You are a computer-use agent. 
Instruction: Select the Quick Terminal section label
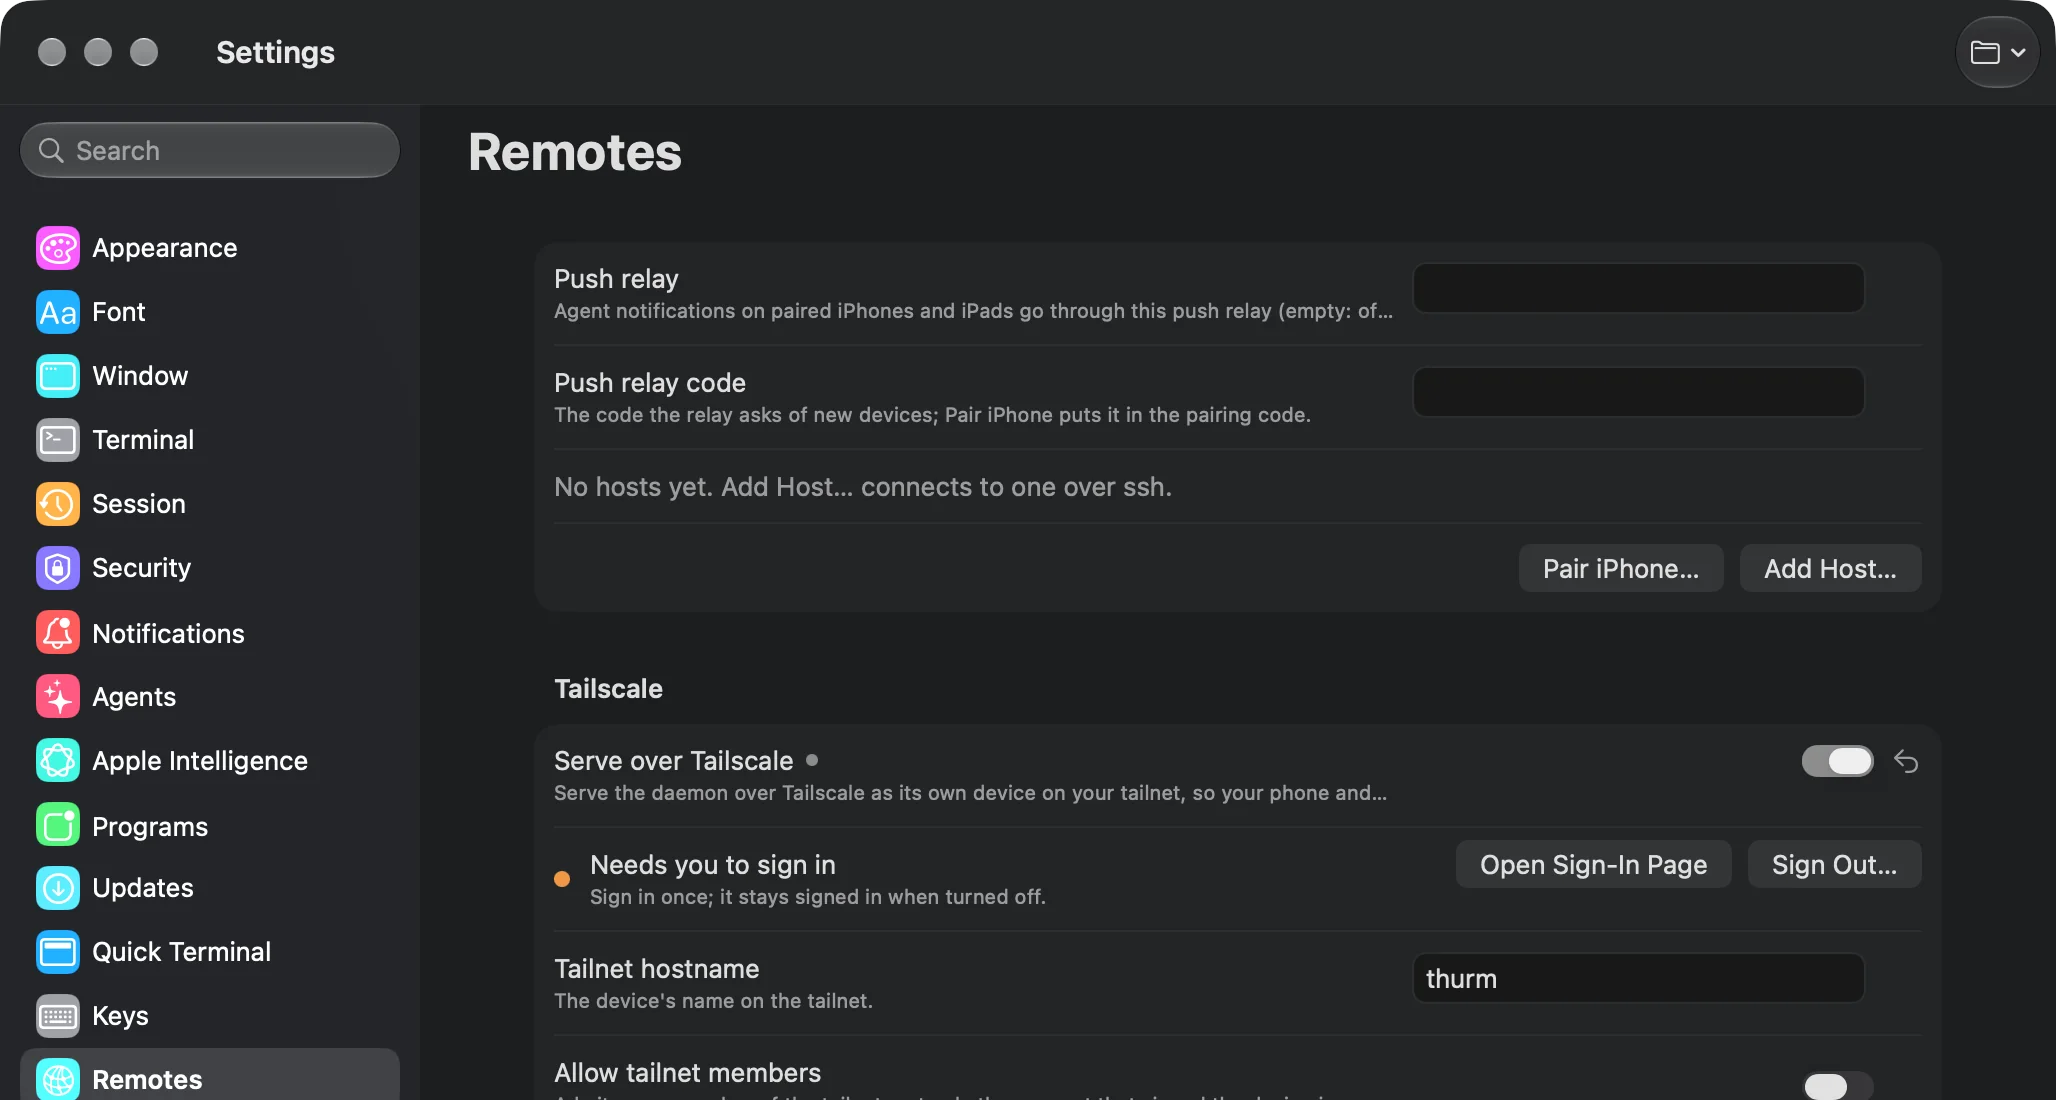point(181,952)
